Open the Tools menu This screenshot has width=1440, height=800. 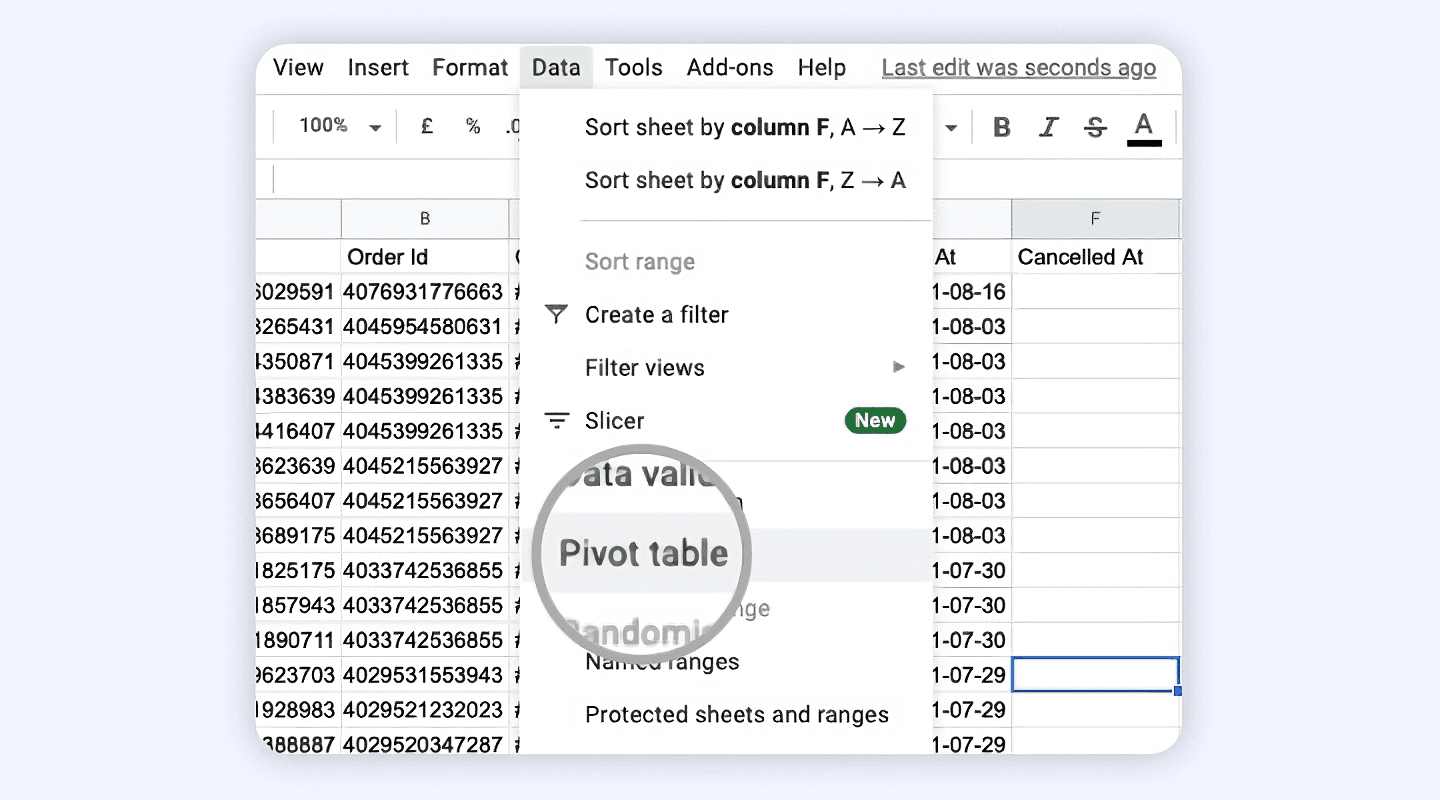[x=633, y=67]
